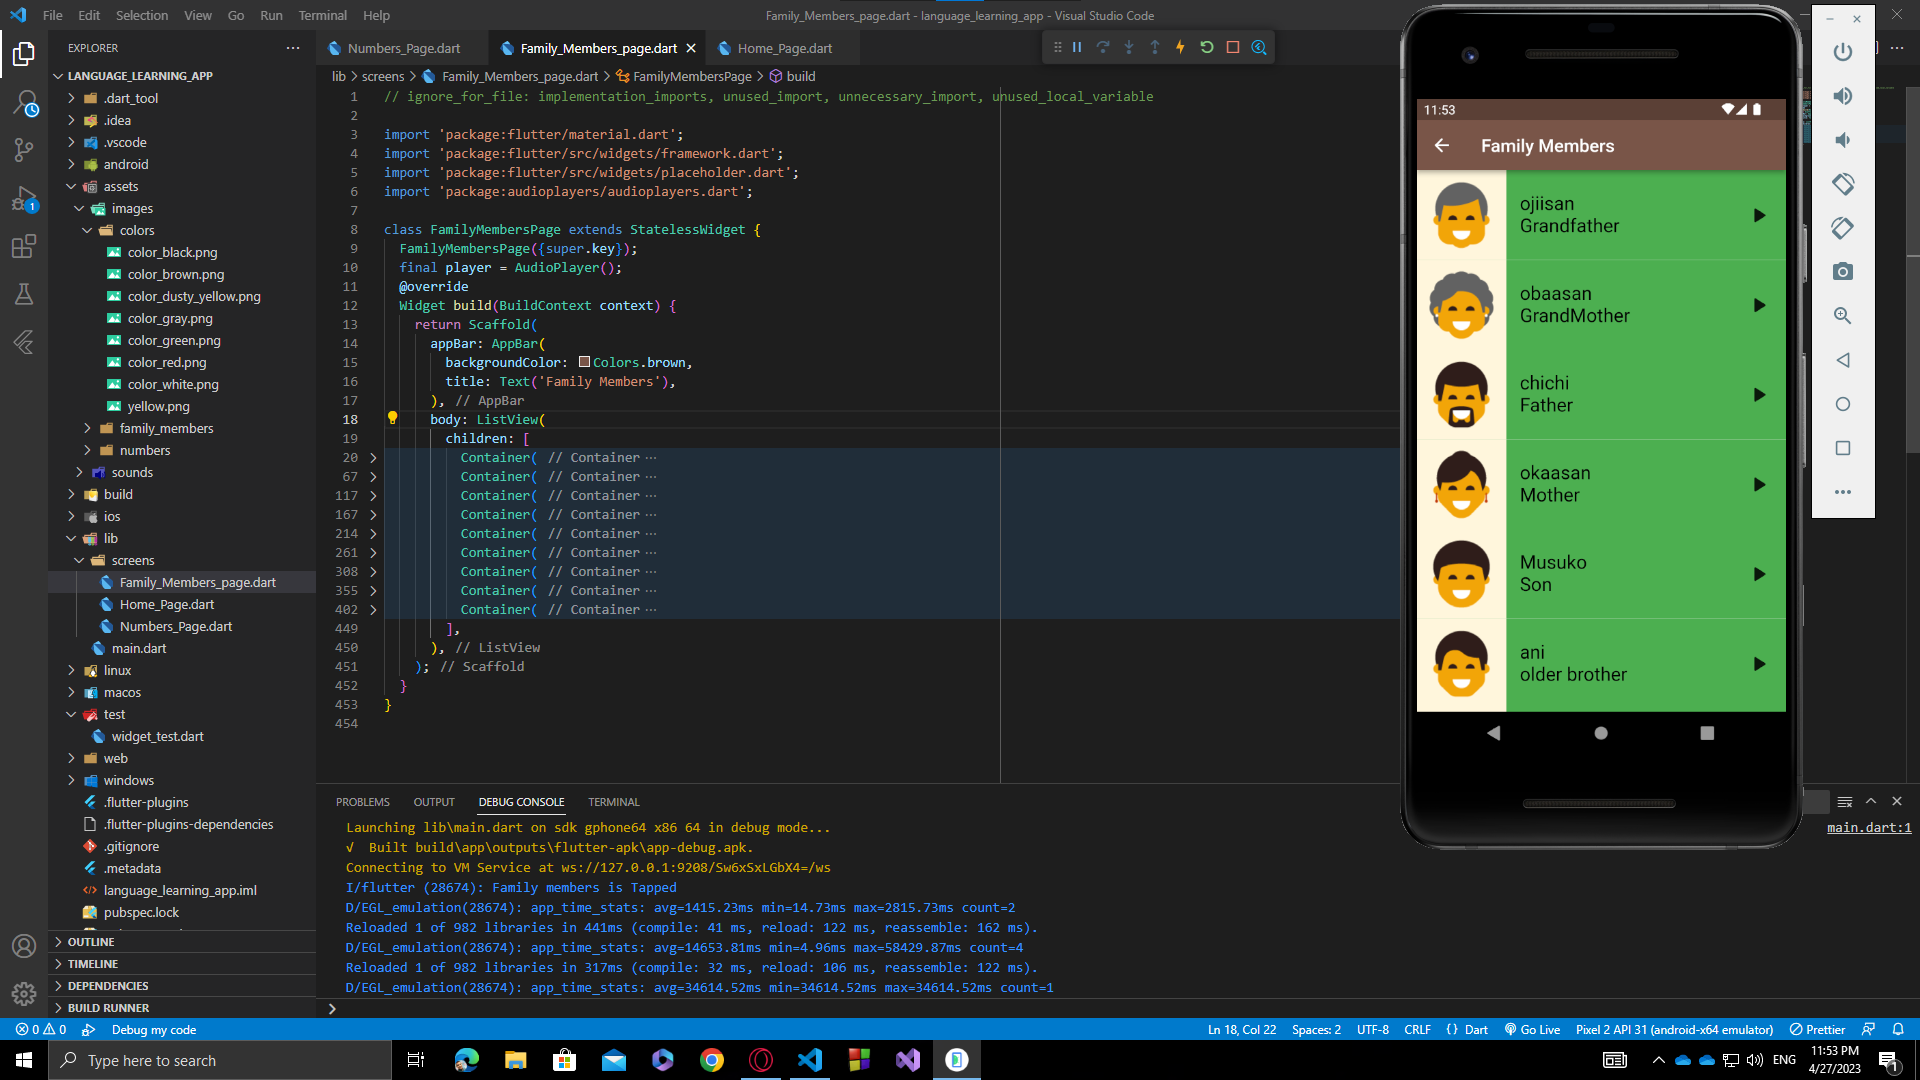This screenshot has height=1080, width=1920.
Task: Open emulator zoom tool
Action: (1843, 316)
